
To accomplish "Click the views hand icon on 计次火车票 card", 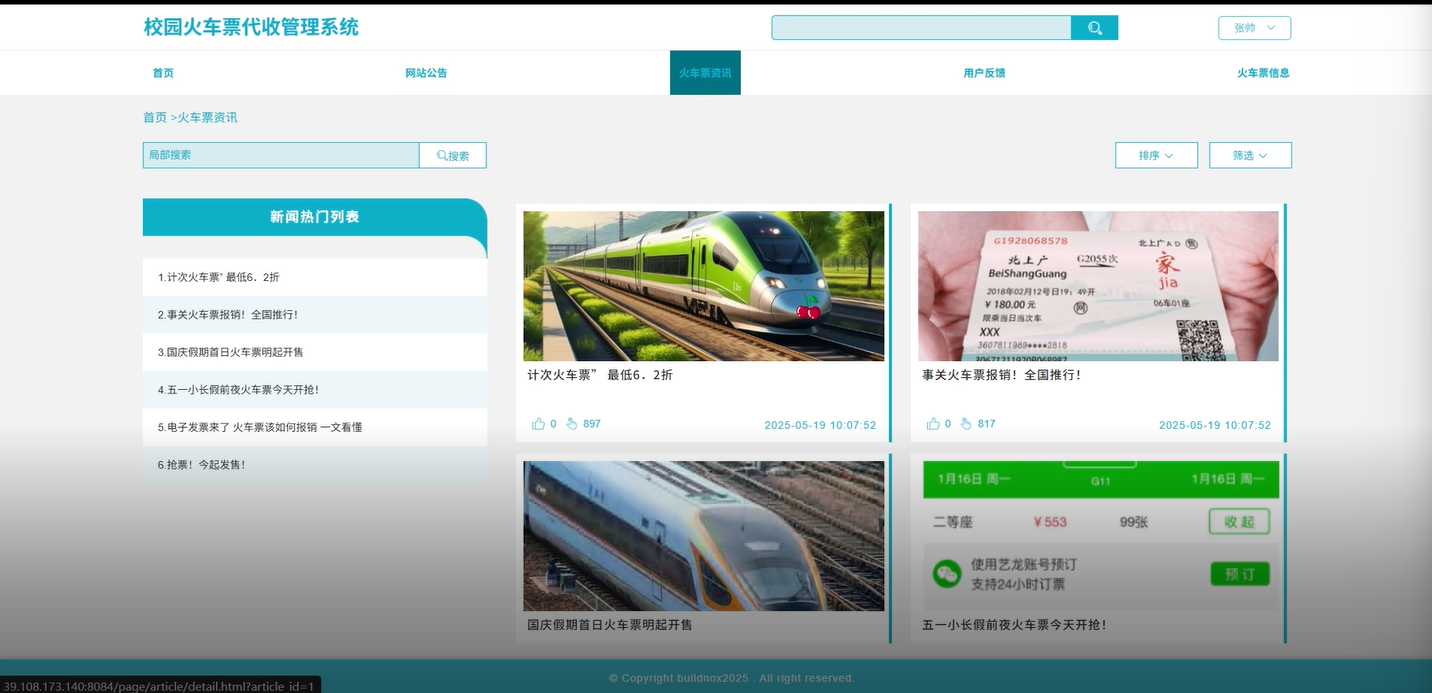I will 572,424.
